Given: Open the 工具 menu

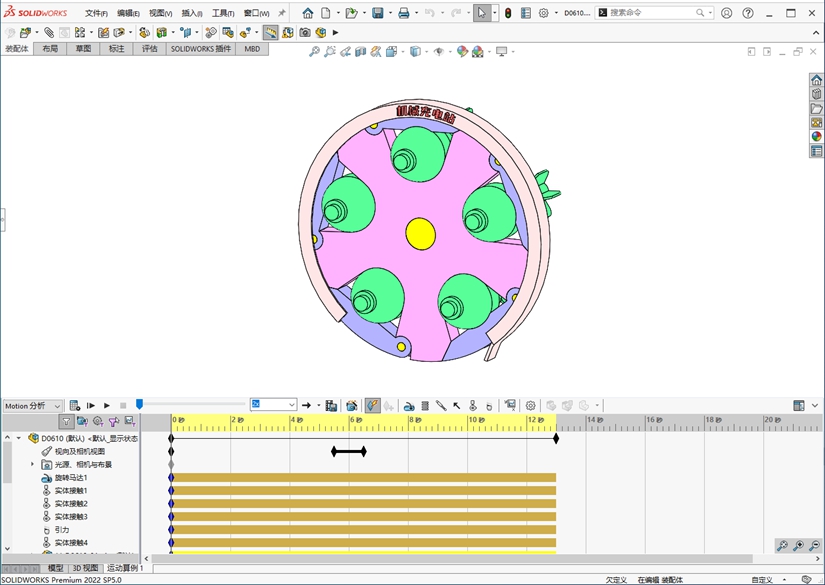Looking at the screenshot, I should point(222,13).
